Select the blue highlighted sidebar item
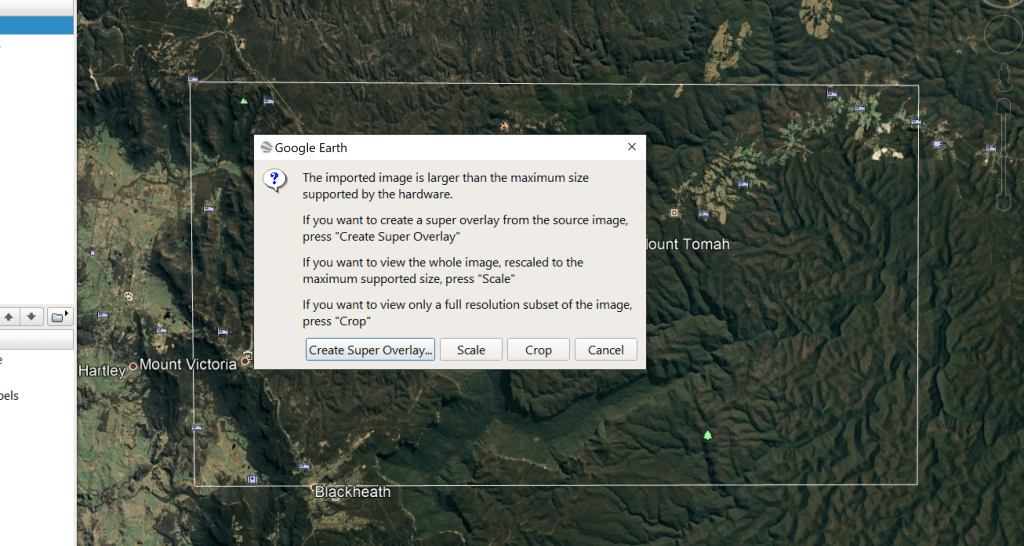Viewport: 1024px width, 546px height. tap(37, 25)
